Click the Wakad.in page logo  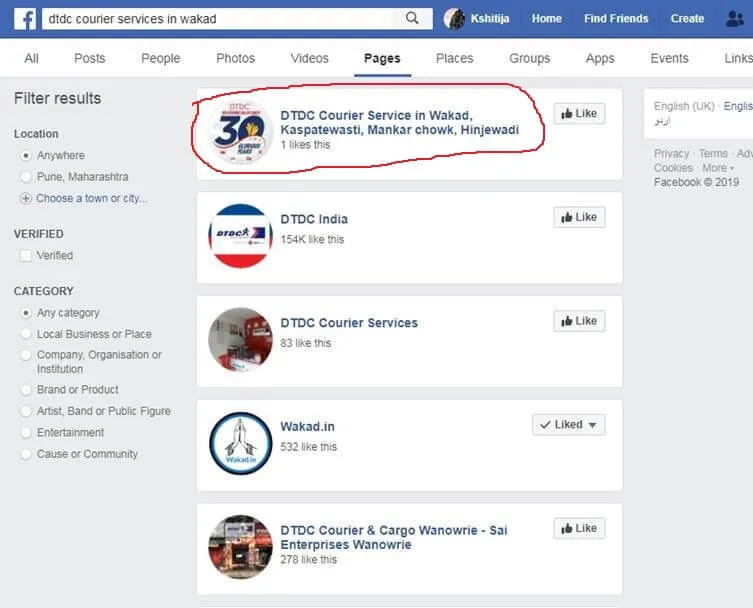(x=240, y=443)
